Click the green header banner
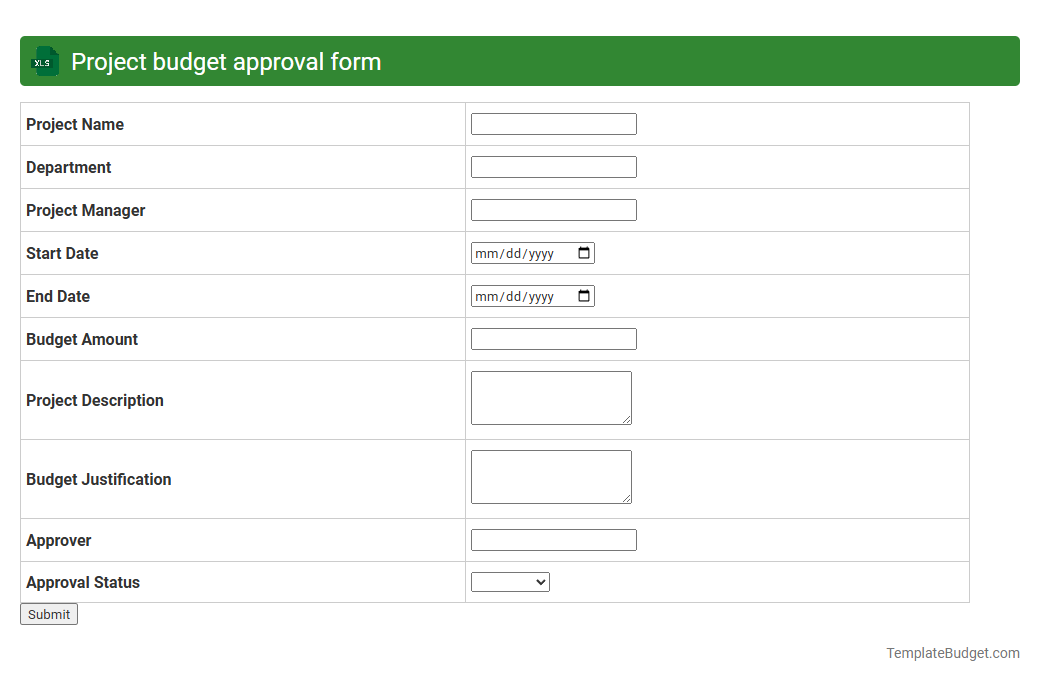Viewport: 1040px width, 682px height. (700, 61)
